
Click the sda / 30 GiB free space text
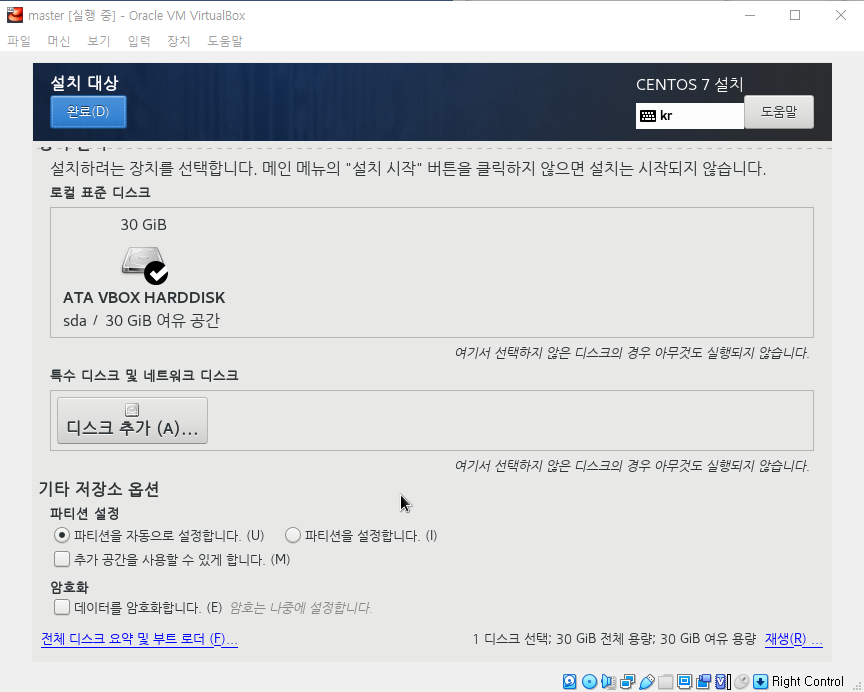(x=142, y=321)
